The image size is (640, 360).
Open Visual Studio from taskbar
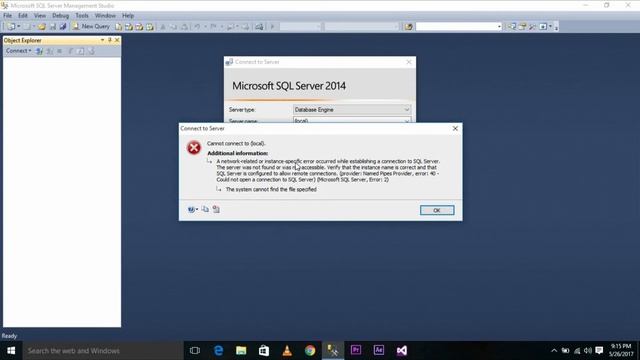click(x=402, y=351)
